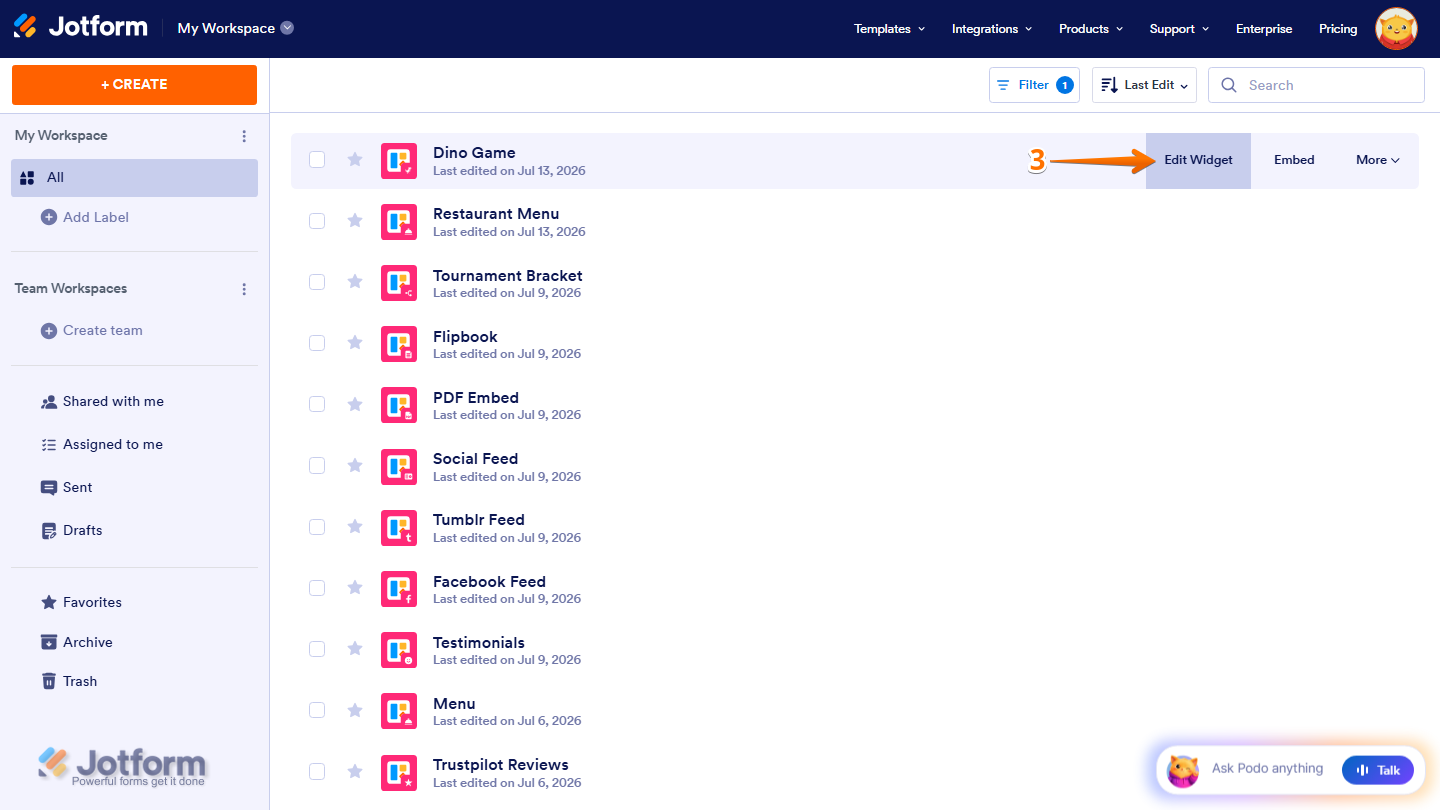
Task: Open the My Workspace switcher dropdown
Action: coord(236,28)
